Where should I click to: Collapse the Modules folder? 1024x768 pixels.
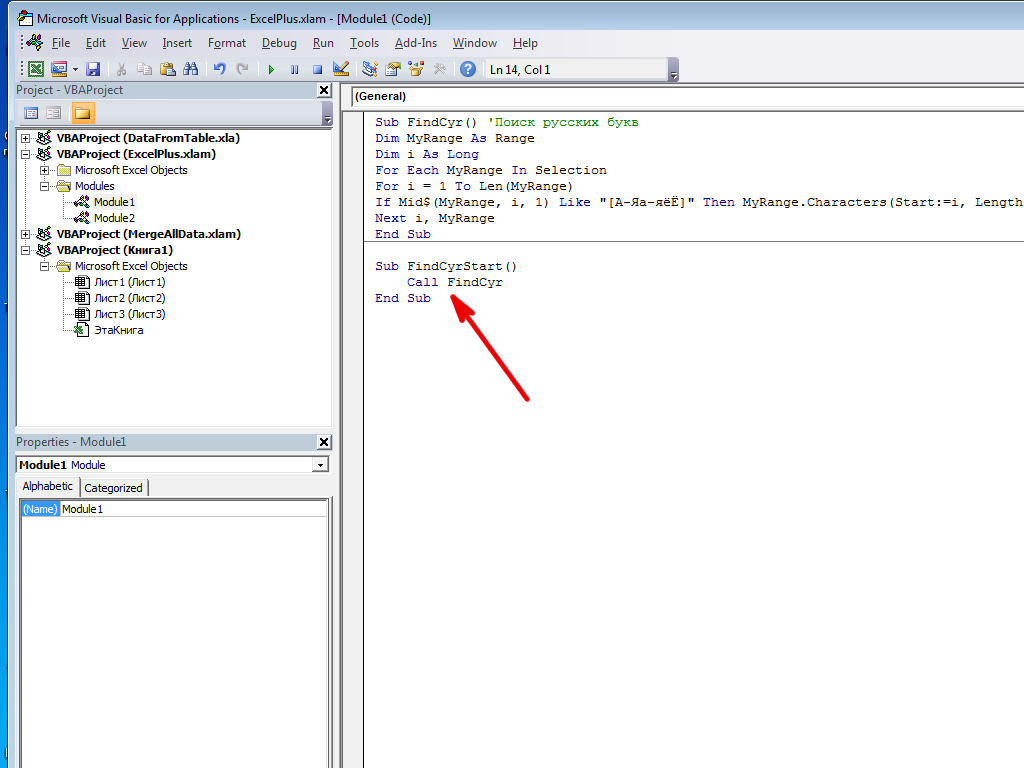44,187
